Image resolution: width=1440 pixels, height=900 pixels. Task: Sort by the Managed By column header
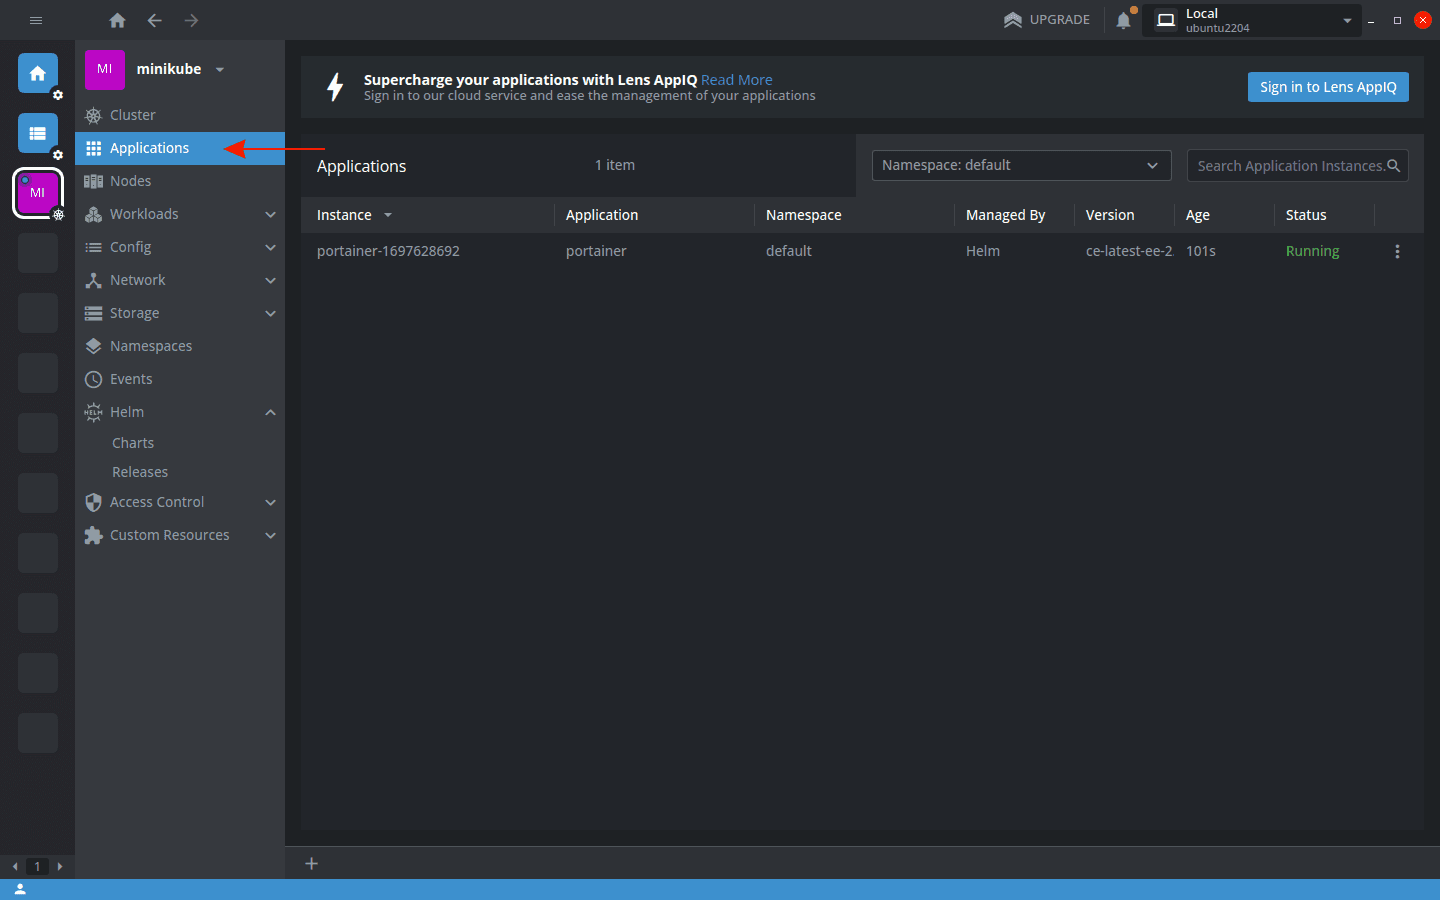1014,215
